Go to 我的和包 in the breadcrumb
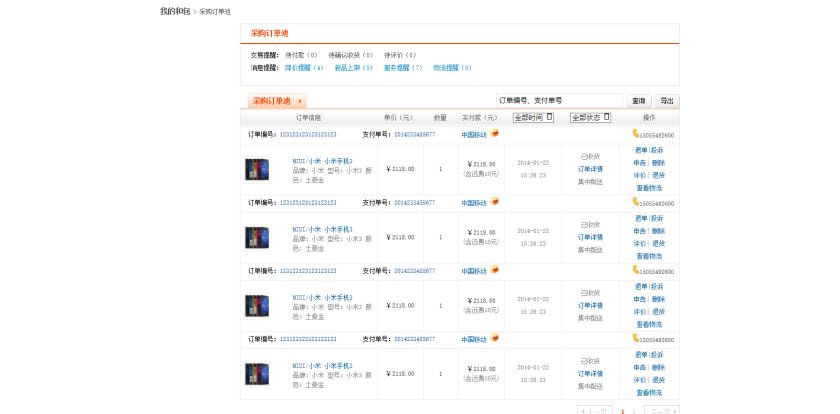This screenshot has width=840, height=414. tap(175, 11)
